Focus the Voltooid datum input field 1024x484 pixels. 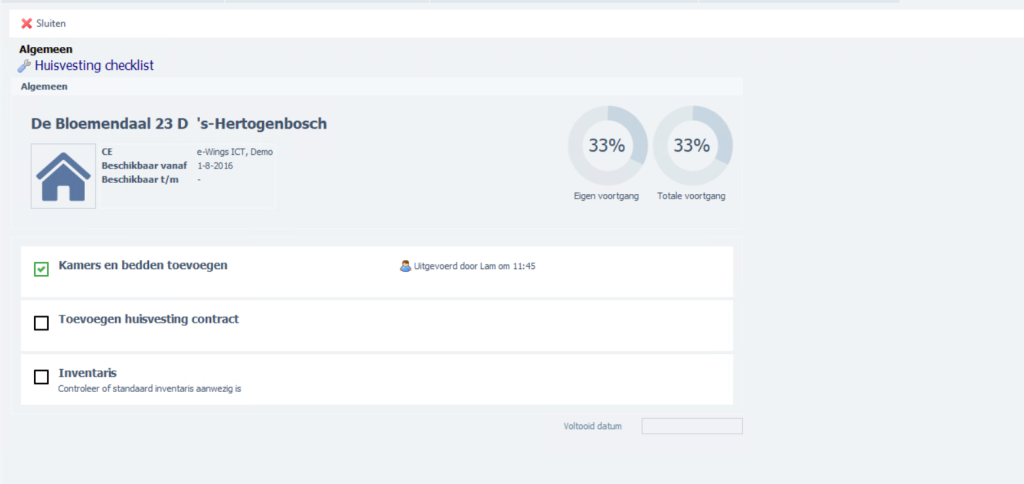[691, 426]
